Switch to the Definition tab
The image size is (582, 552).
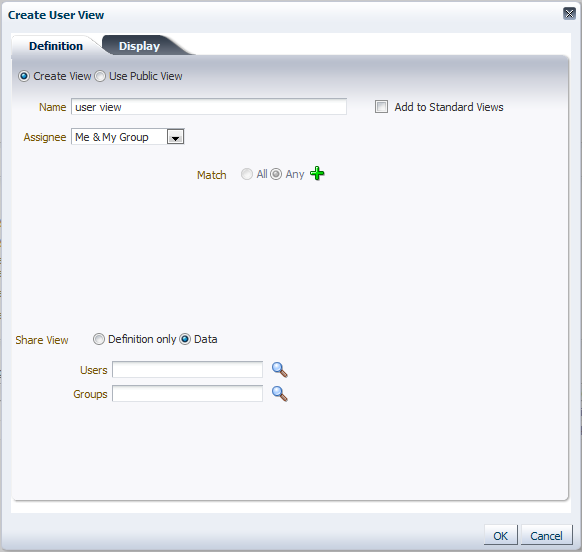point(56,46)
